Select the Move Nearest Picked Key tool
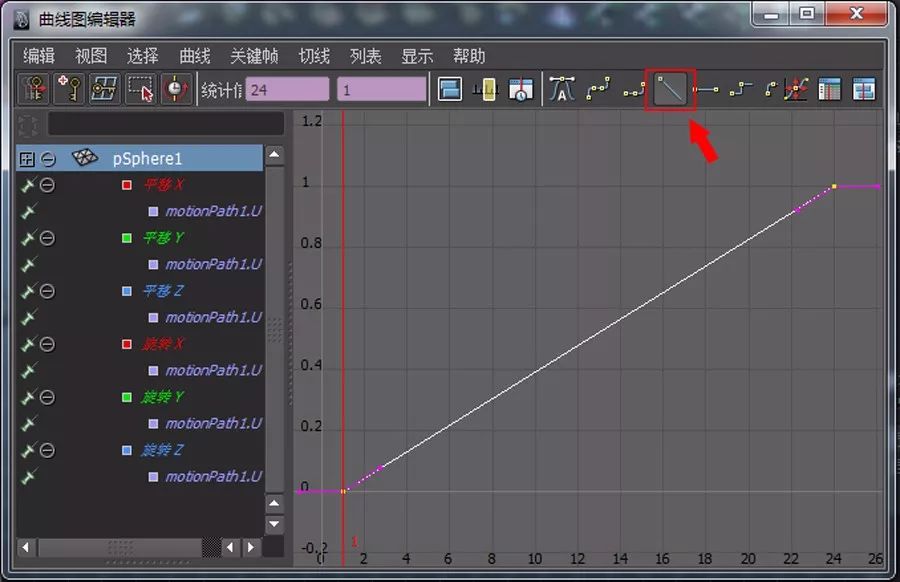Viewport: 900px width, 582px height. 34,89
